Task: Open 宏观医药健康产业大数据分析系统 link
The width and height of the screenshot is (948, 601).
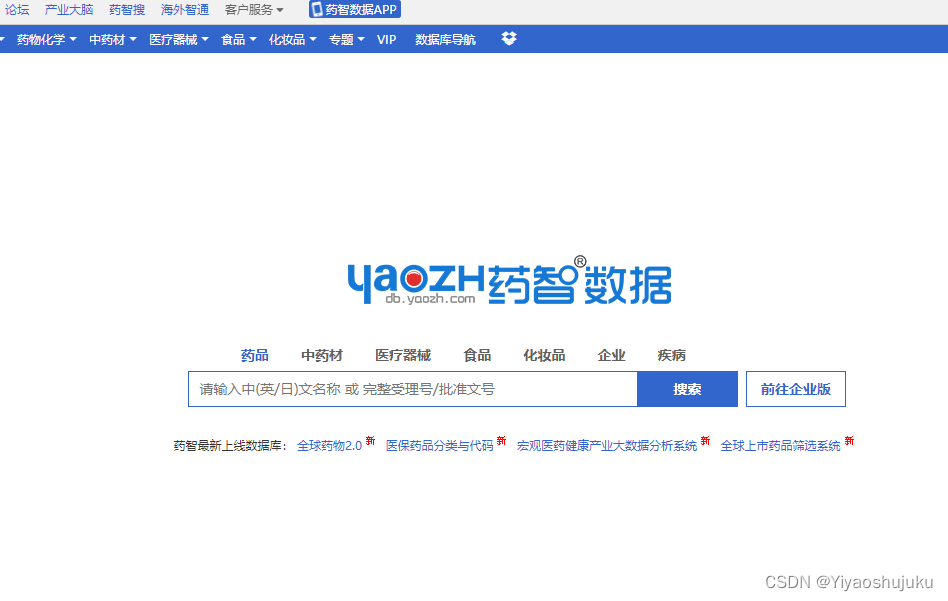Action: (x=607, y=446)
